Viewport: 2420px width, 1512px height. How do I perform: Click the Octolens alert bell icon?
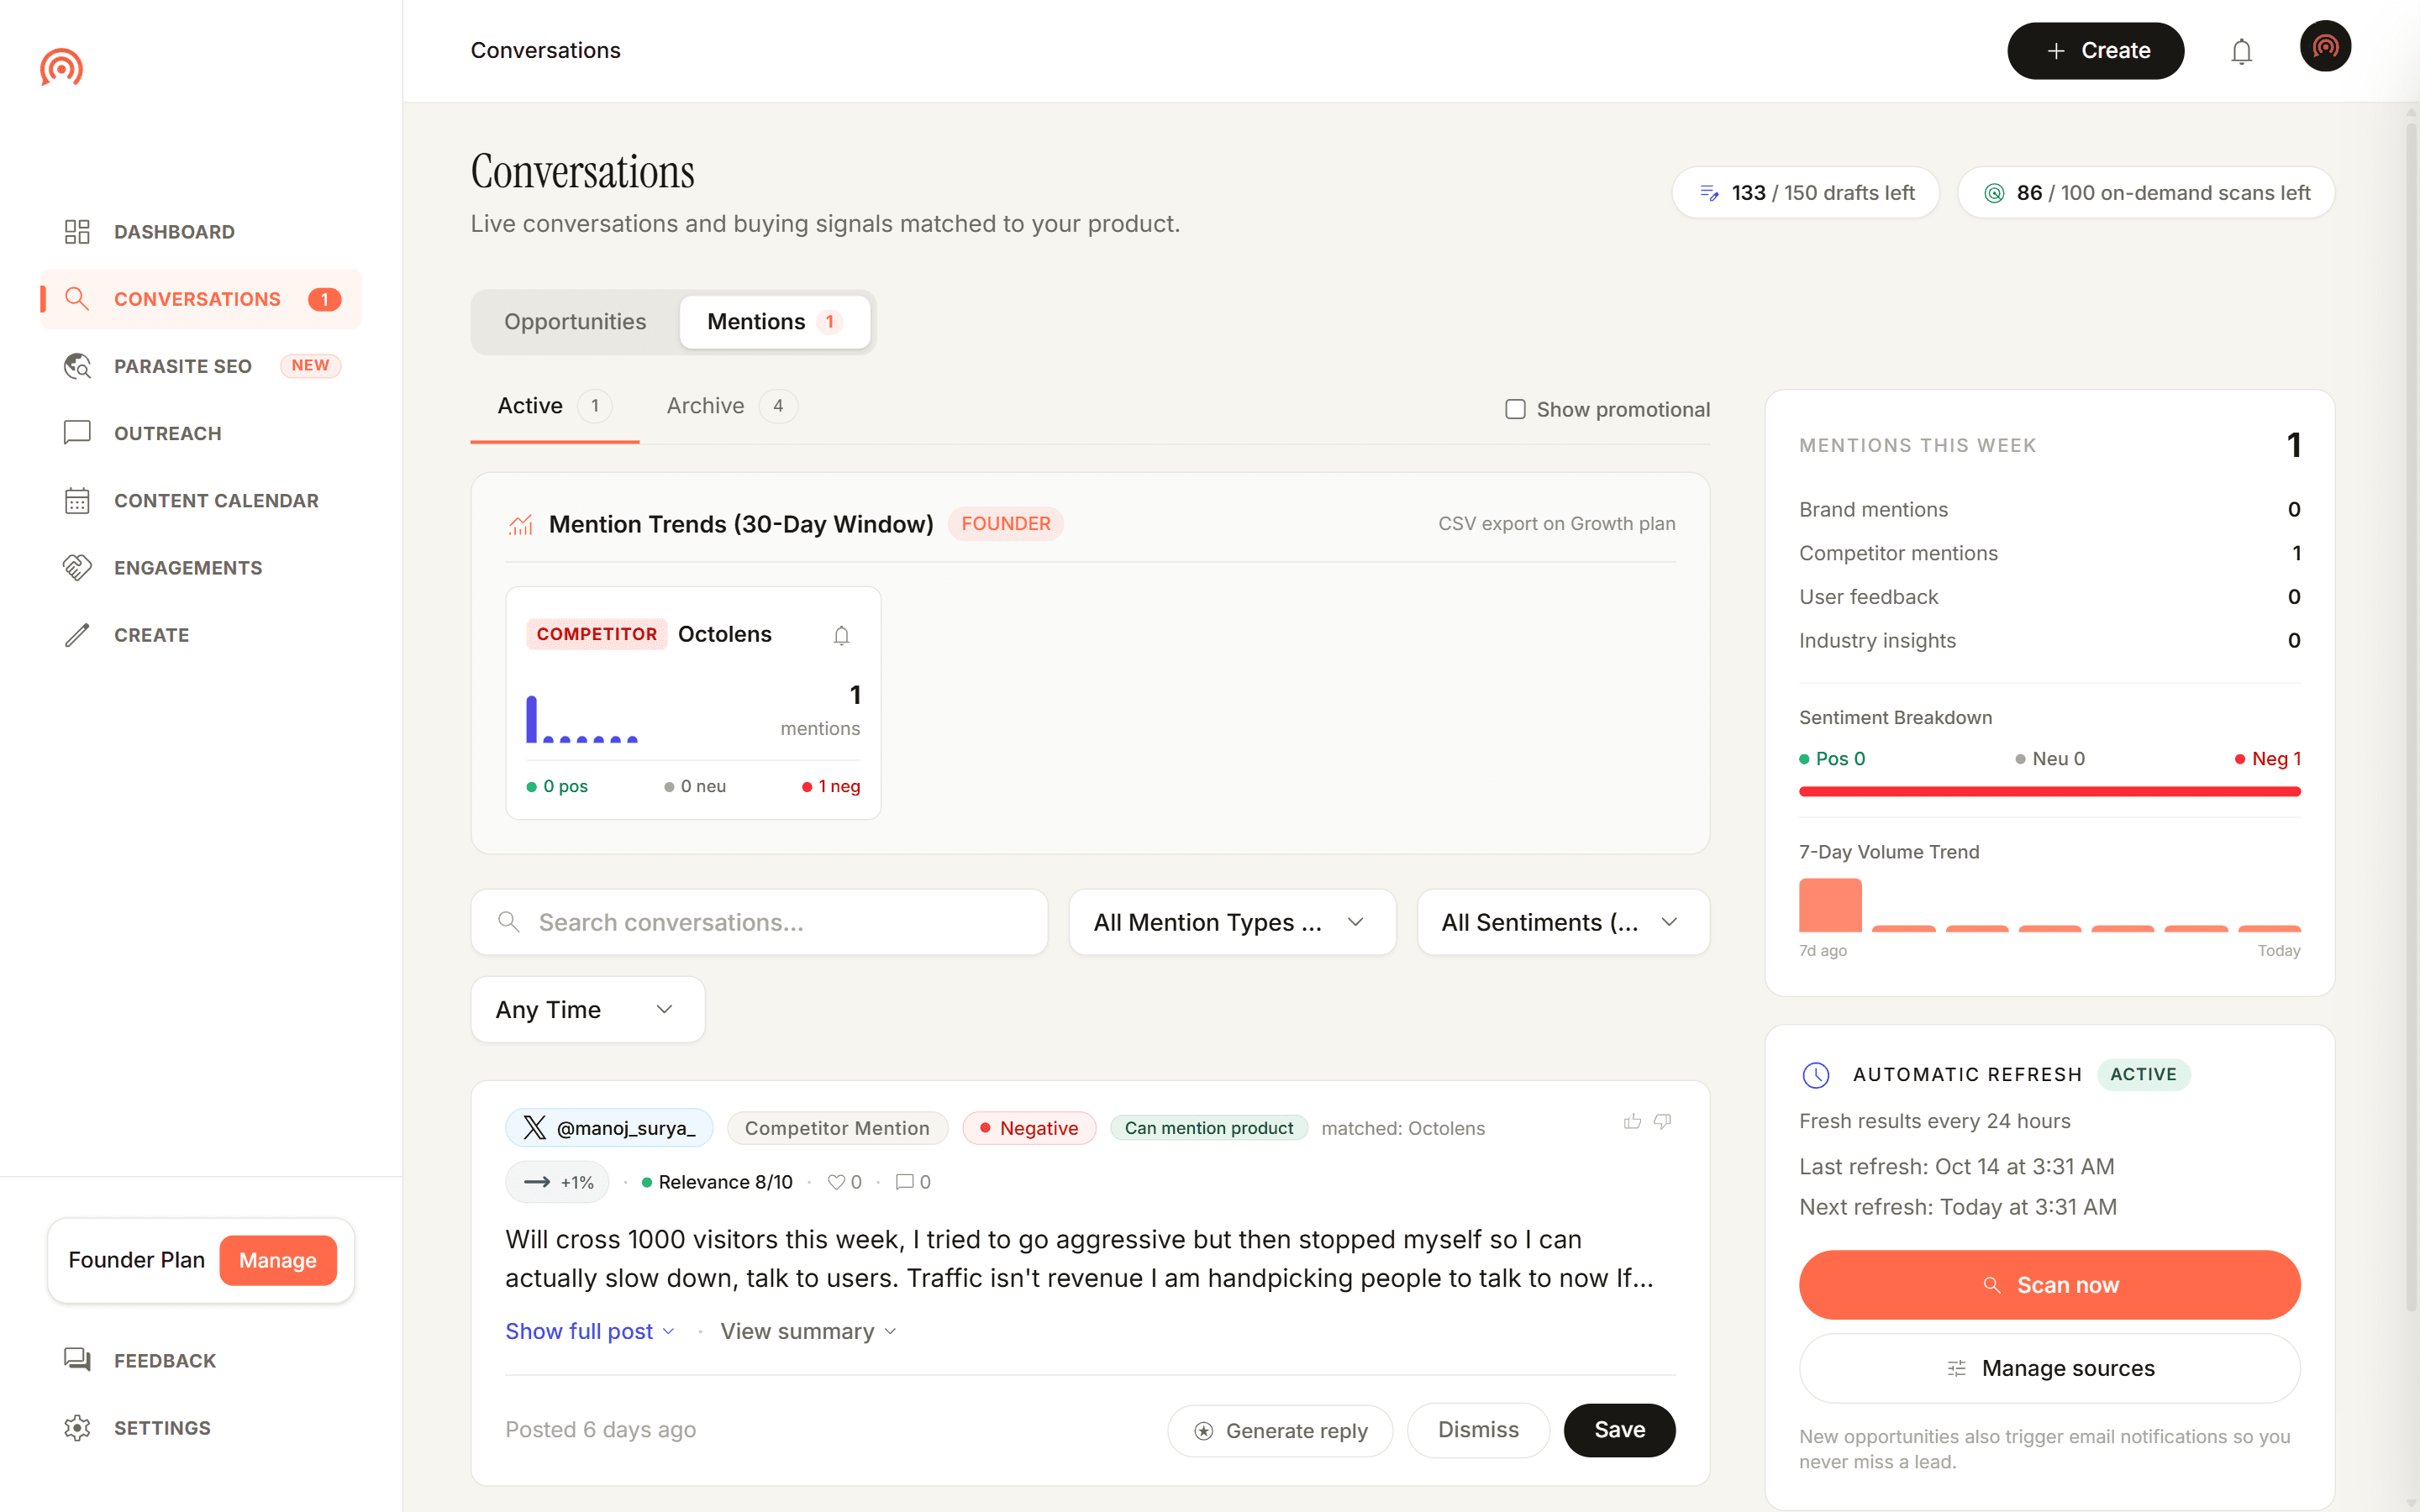(842, 635)
